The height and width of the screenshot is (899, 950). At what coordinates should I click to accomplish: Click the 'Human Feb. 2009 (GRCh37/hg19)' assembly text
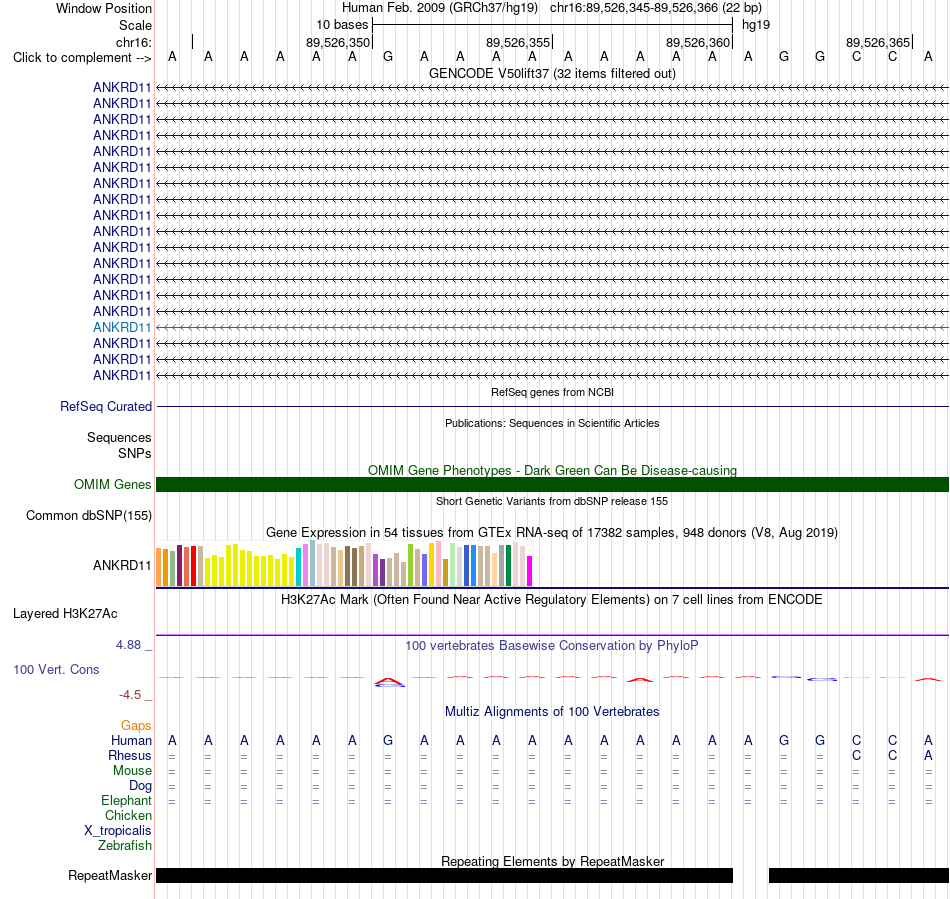point(440,8)
